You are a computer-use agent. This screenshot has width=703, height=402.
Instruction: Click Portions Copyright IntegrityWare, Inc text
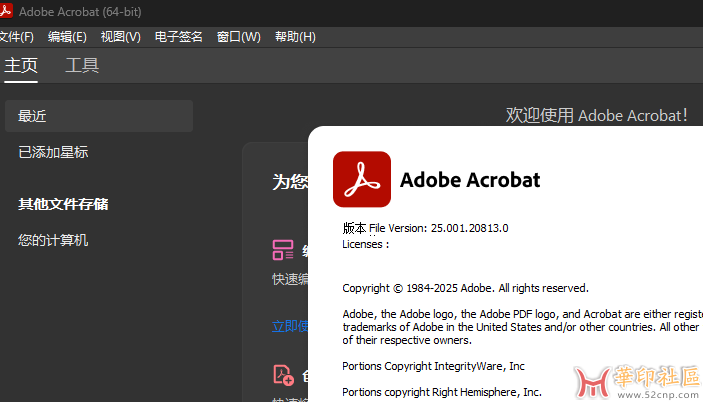433,366
